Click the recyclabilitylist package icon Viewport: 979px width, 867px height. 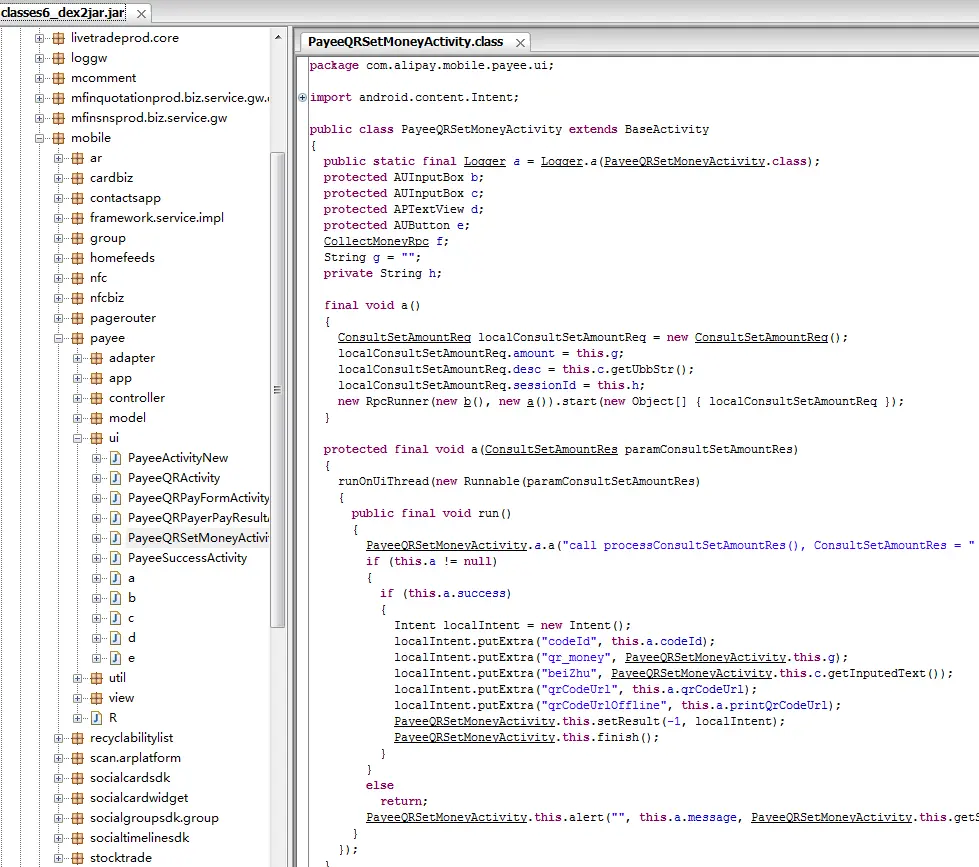tap(77, 738)
